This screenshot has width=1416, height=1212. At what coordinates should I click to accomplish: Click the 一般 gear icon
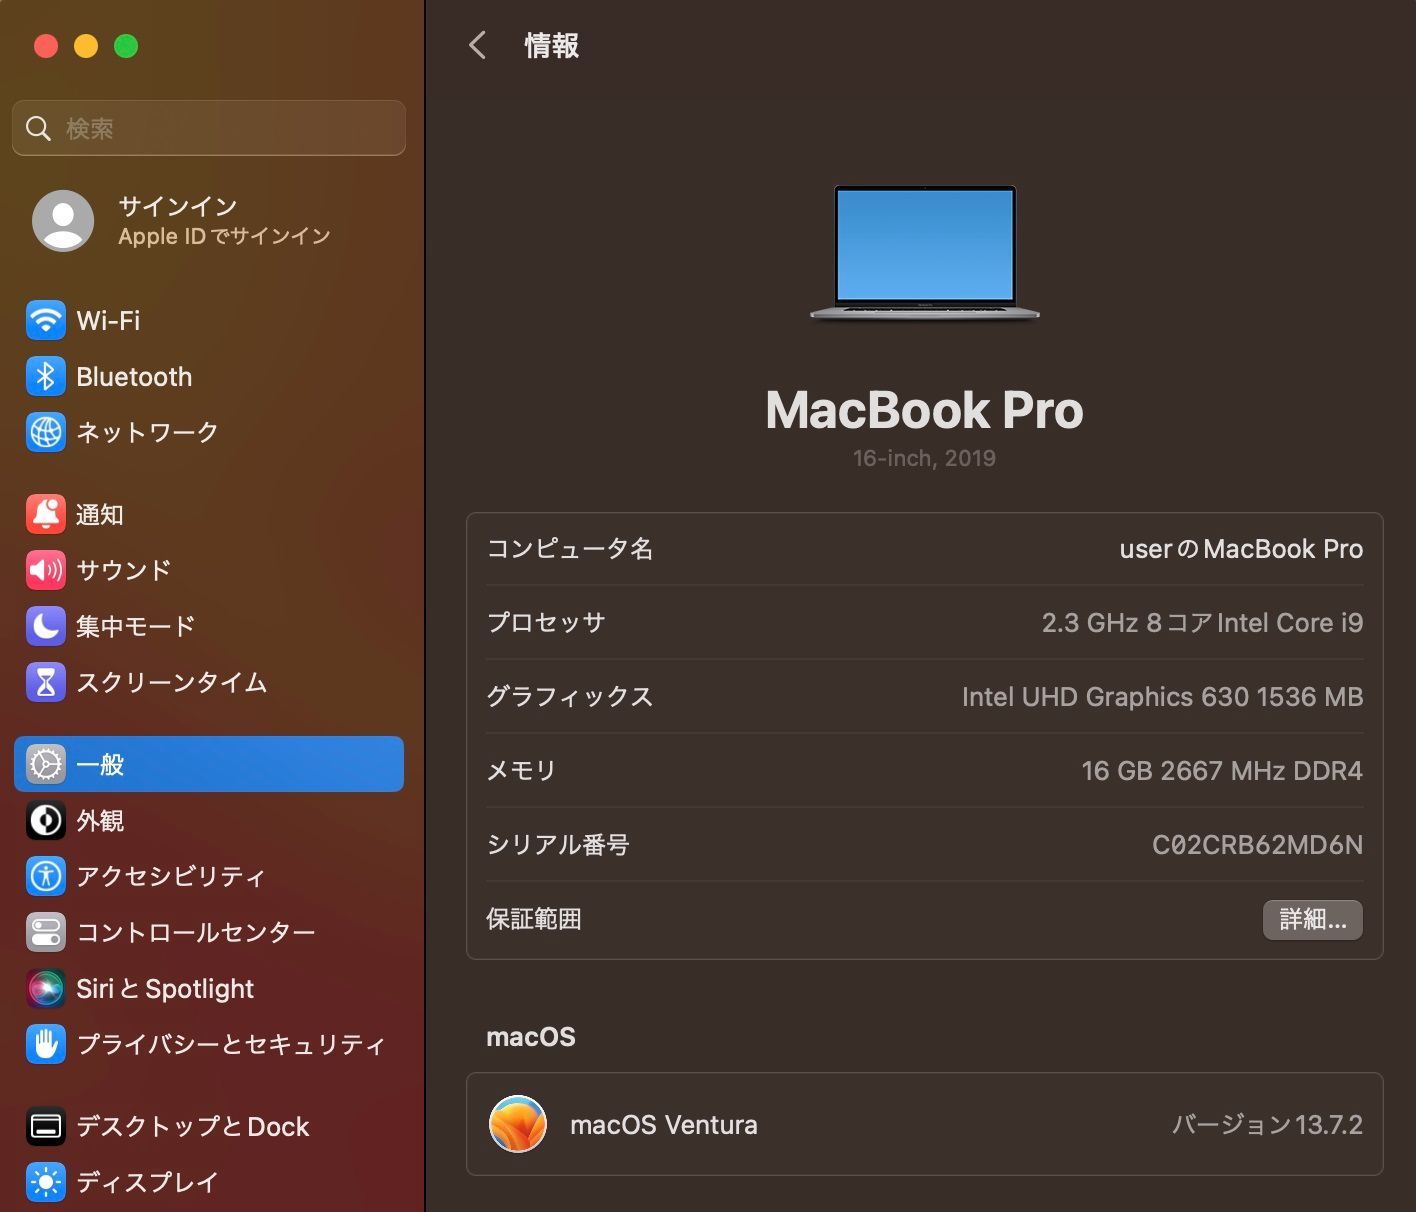pyautogui.click(x=46, y=764)
